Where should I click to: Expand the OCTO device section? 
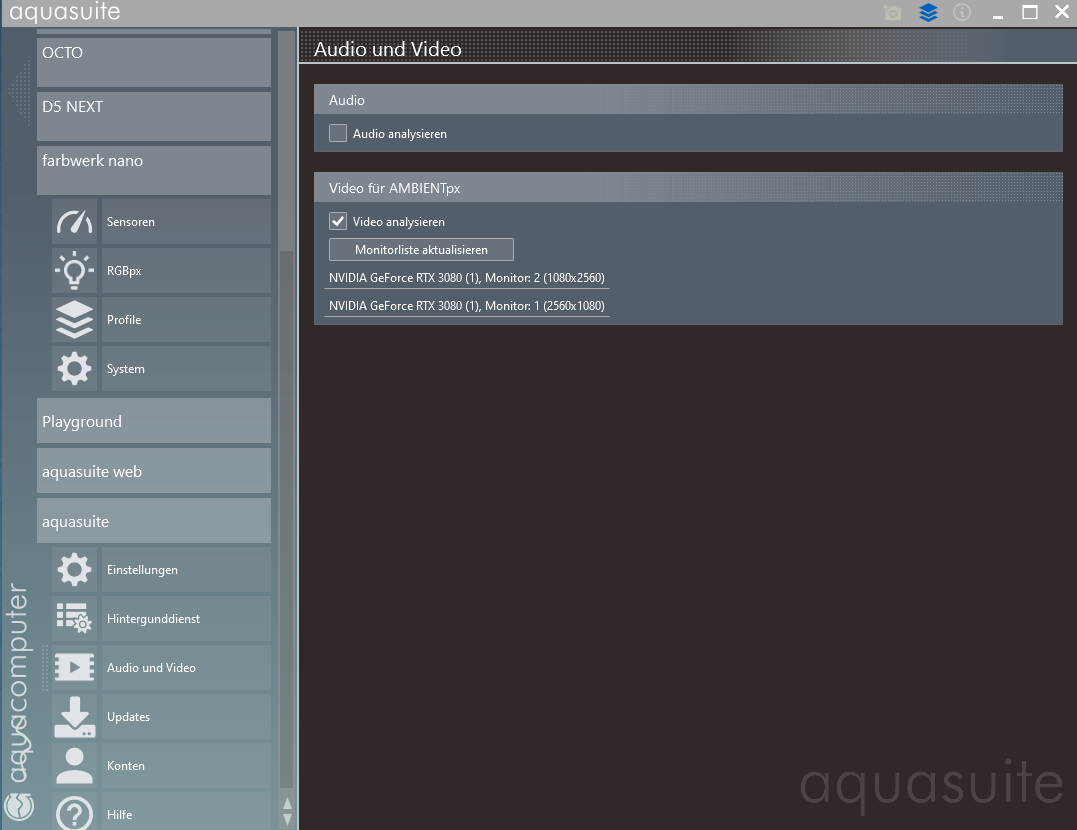(154, 62)
